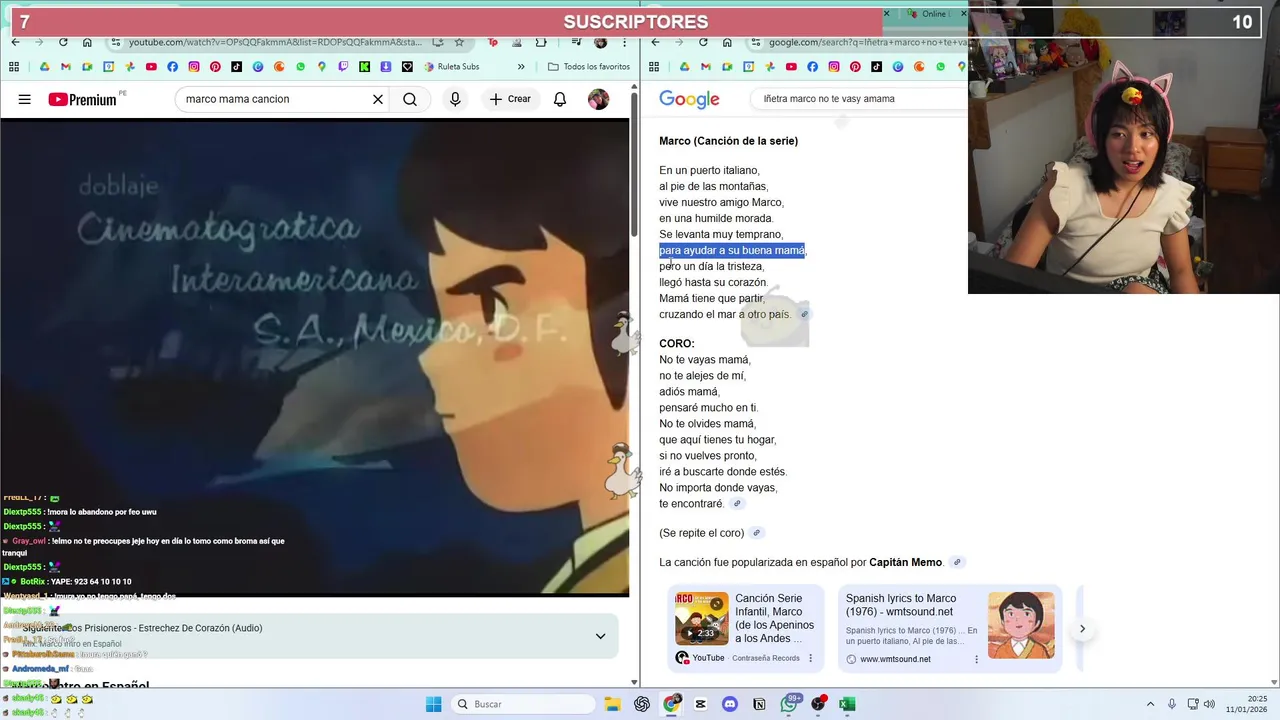
Task: Open more options for the Contraseña Records card
Action: (811, 658)
